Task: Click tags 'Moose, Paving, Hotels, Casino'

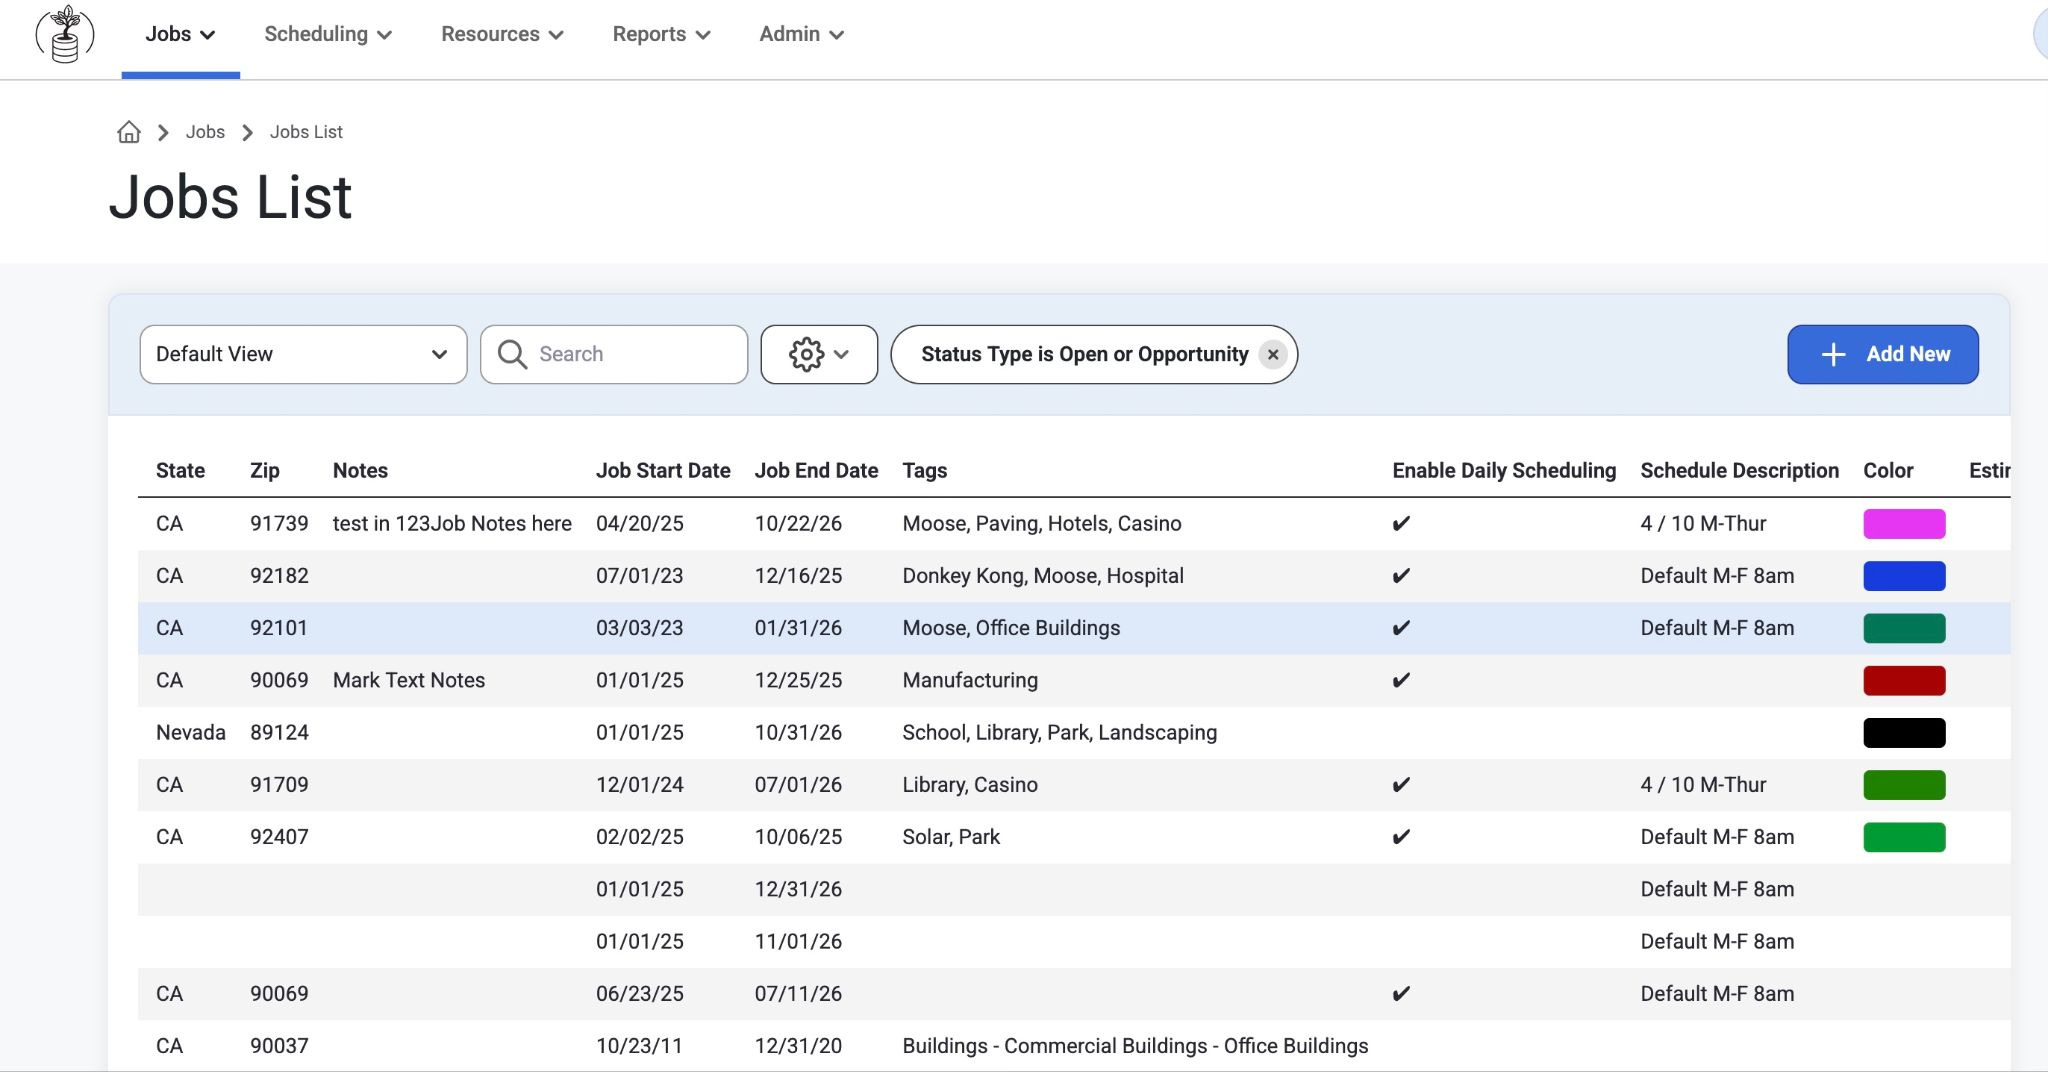Action: point(1042,524)
